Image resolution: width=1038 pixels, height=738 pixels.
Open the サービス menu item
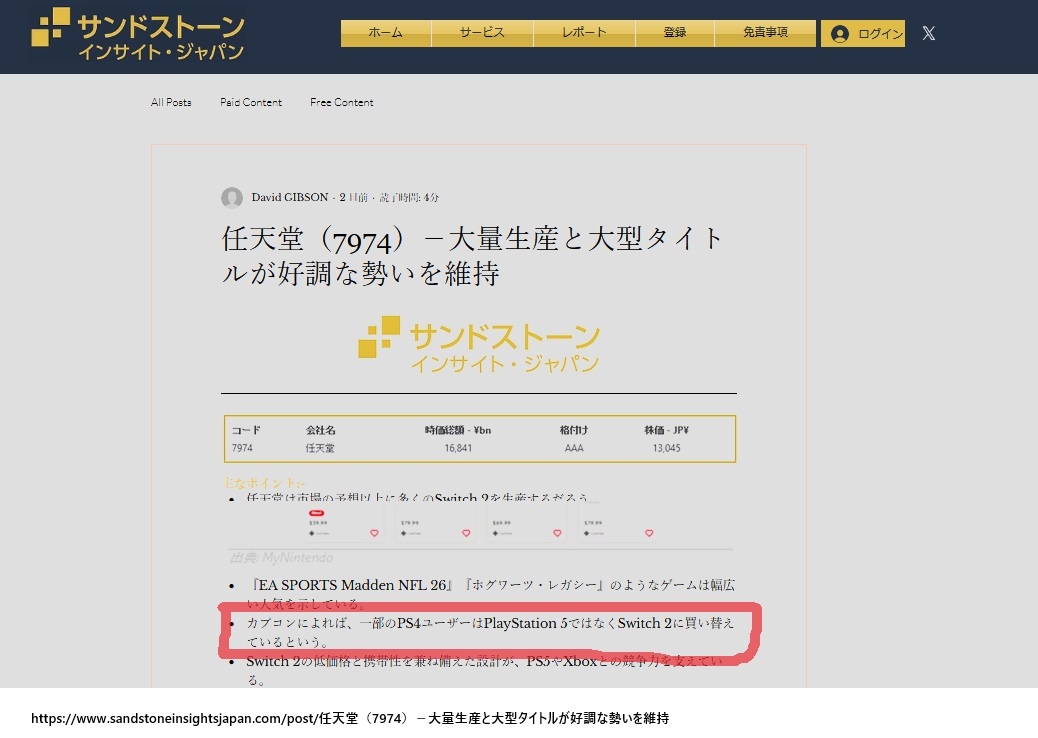[482, 33]
